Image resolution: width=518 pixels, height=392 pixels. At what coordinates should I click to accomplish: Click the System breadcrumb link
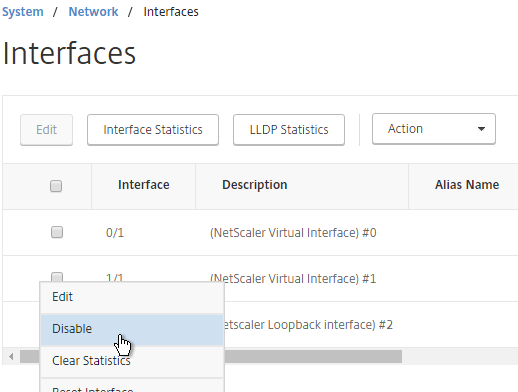[x=23, y=12]
